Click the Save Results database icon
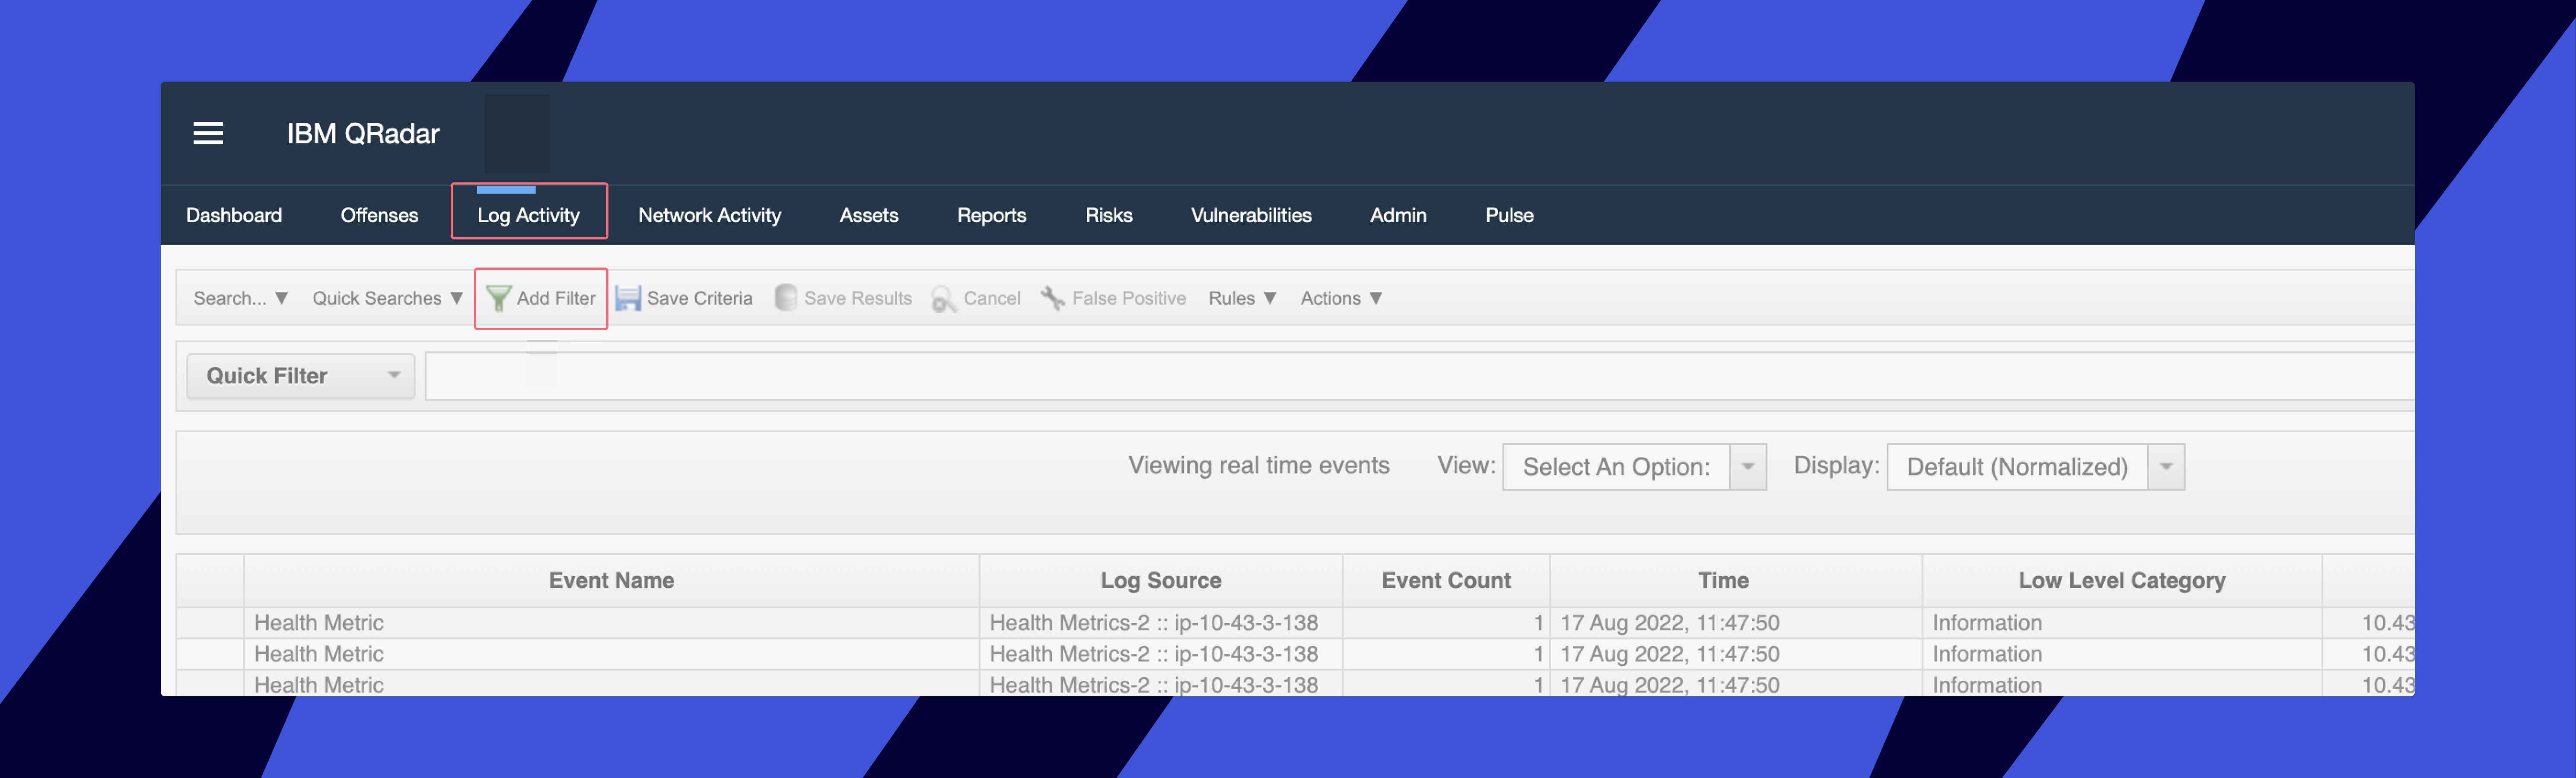This screenshot has height=778, width=2576. tap(786, 297)
